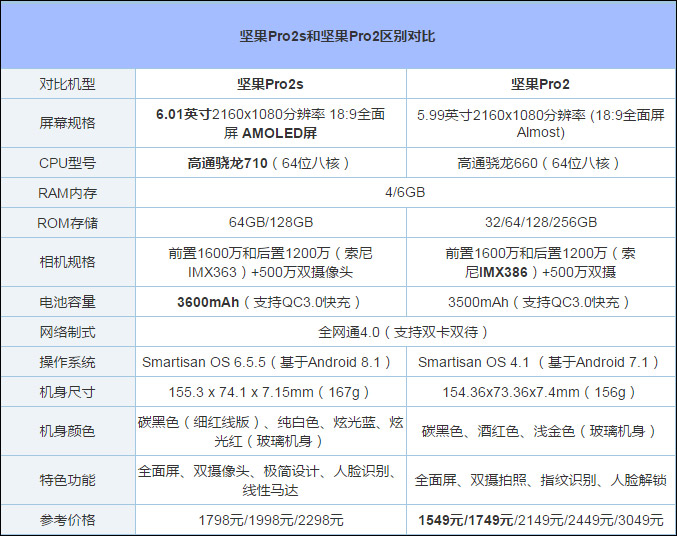
Task: Click the 32/64/128/256GB storage cell
Action: [x=541, y=222]
